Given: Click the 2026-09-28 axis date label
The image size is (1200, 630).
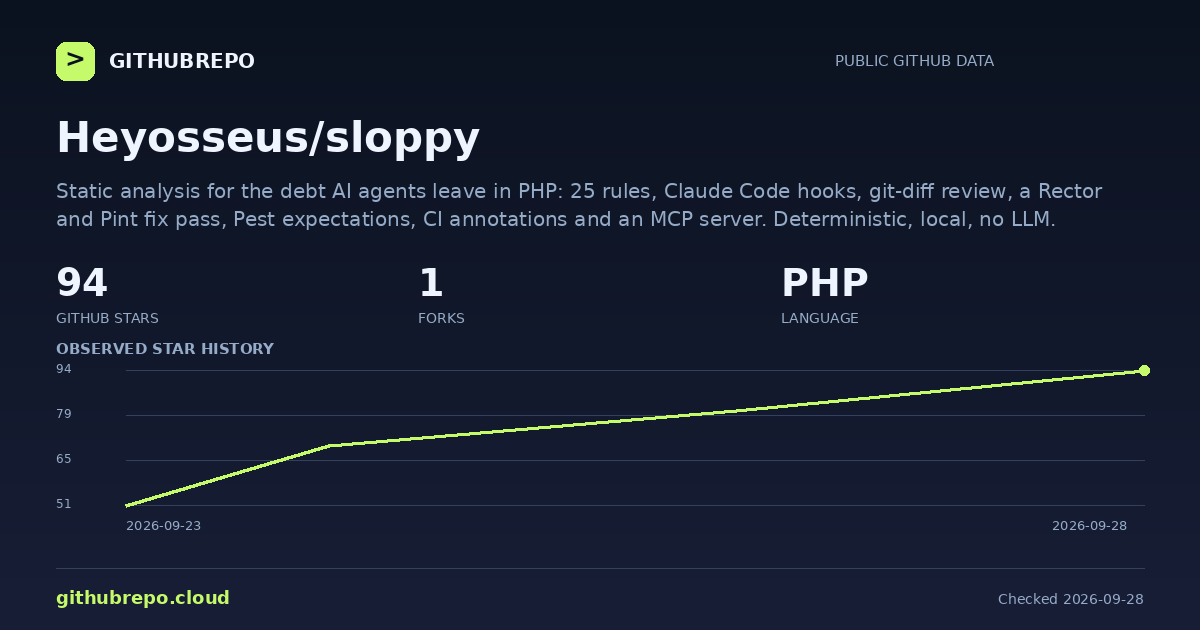Looking at the screenshot, I should (x=1089, y=526).
